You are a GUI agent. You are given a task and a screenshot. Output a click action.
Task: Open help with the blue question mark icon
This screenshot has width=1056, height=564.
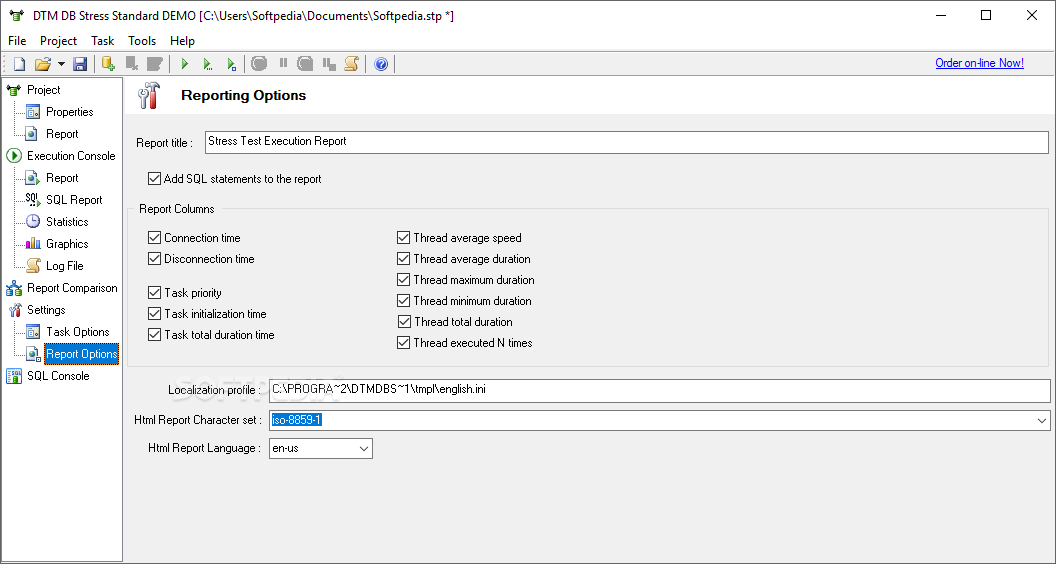pos(381,64)
